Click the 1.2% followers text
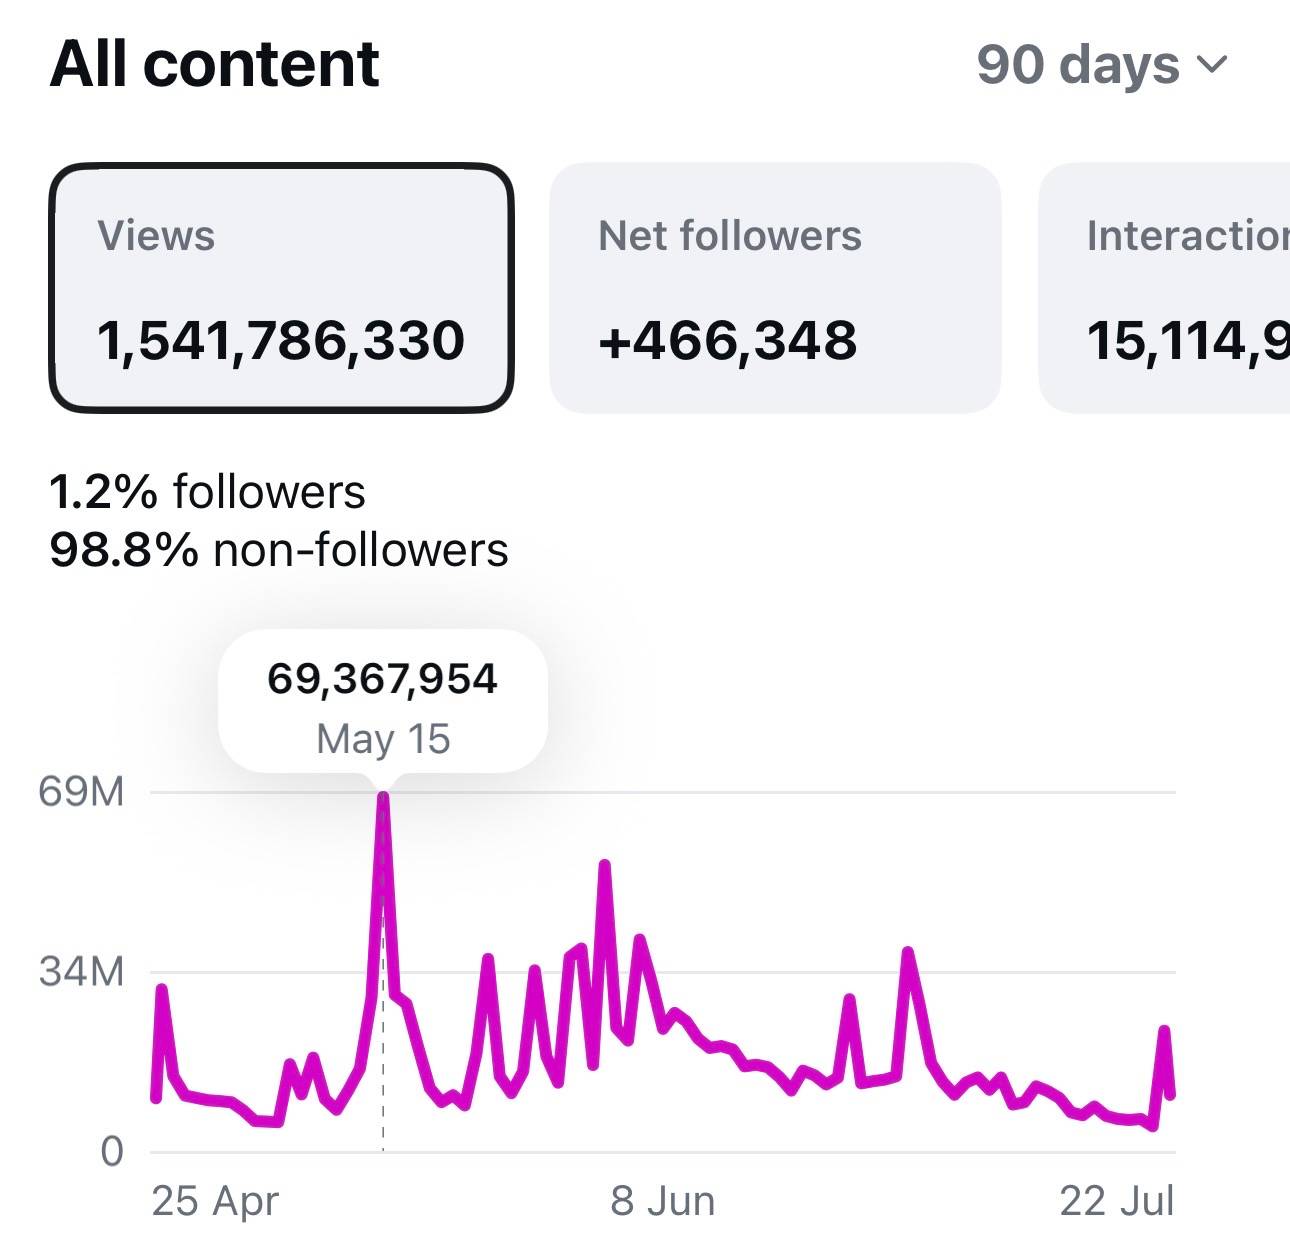Screen dimensions: 1290x1233 tap(208, 492)
